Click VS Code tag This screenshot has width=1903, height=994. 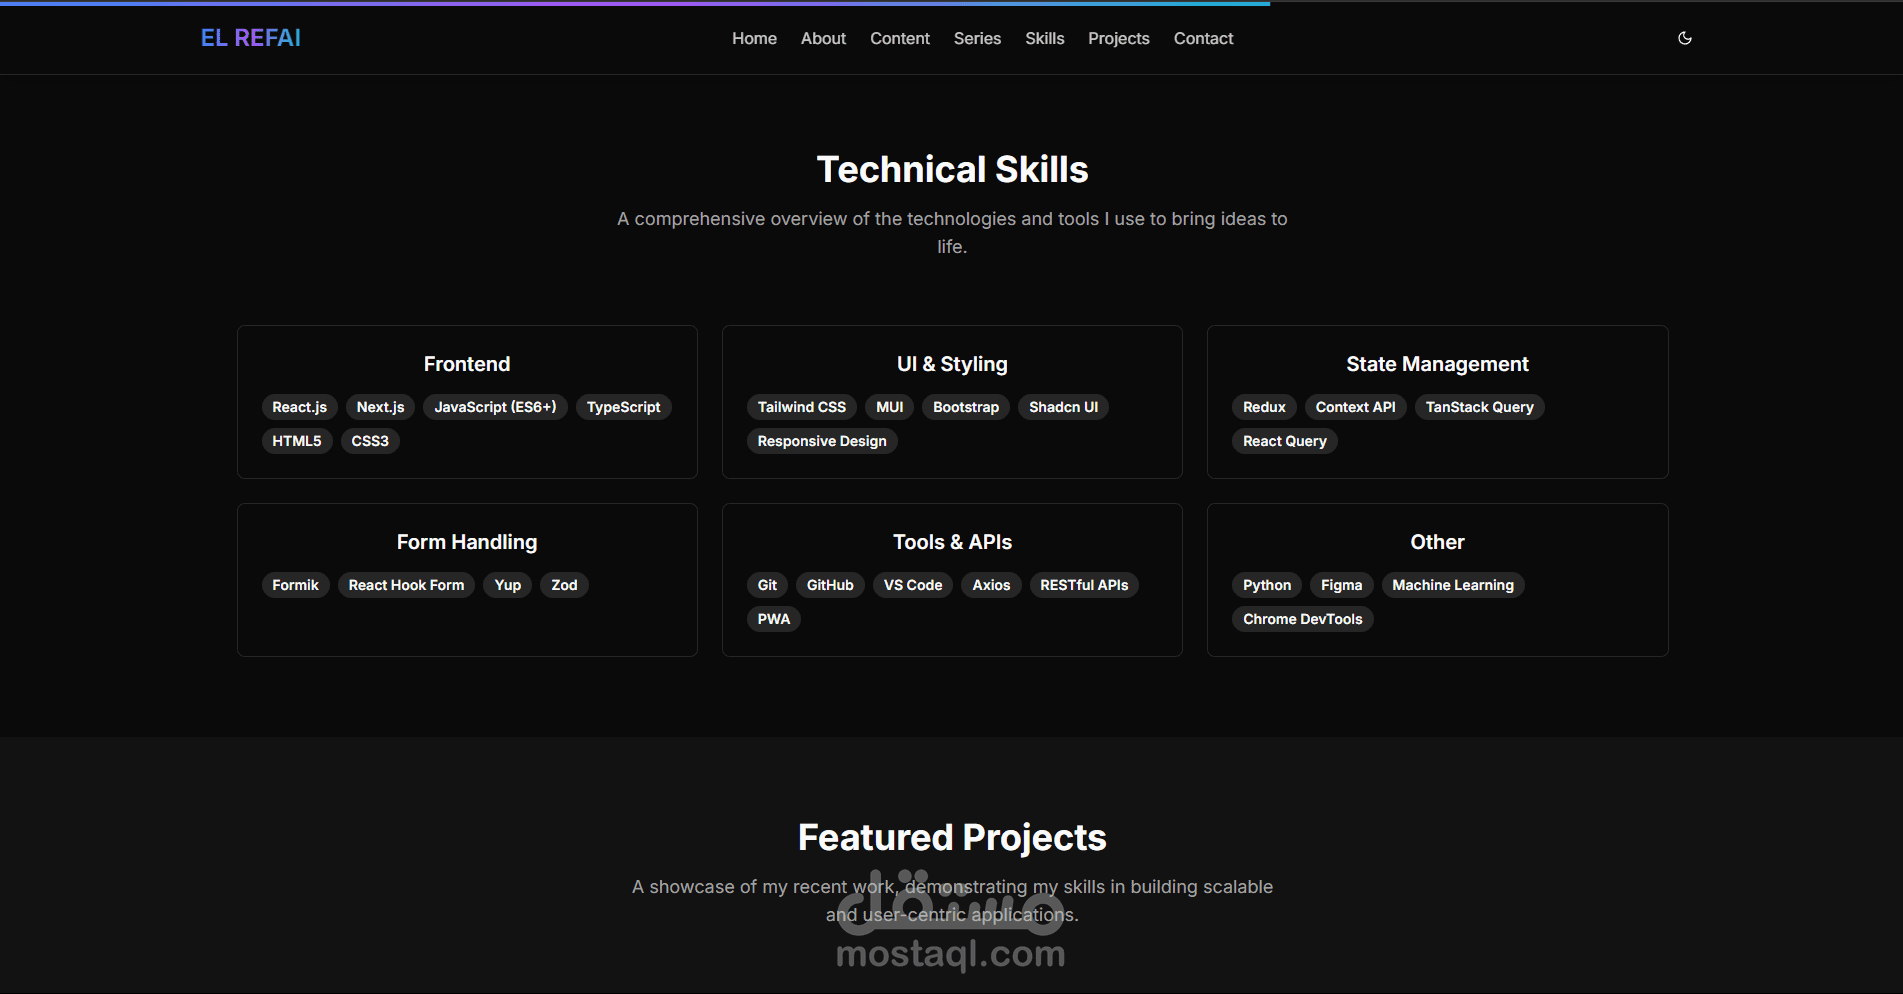tap(913, 585)
